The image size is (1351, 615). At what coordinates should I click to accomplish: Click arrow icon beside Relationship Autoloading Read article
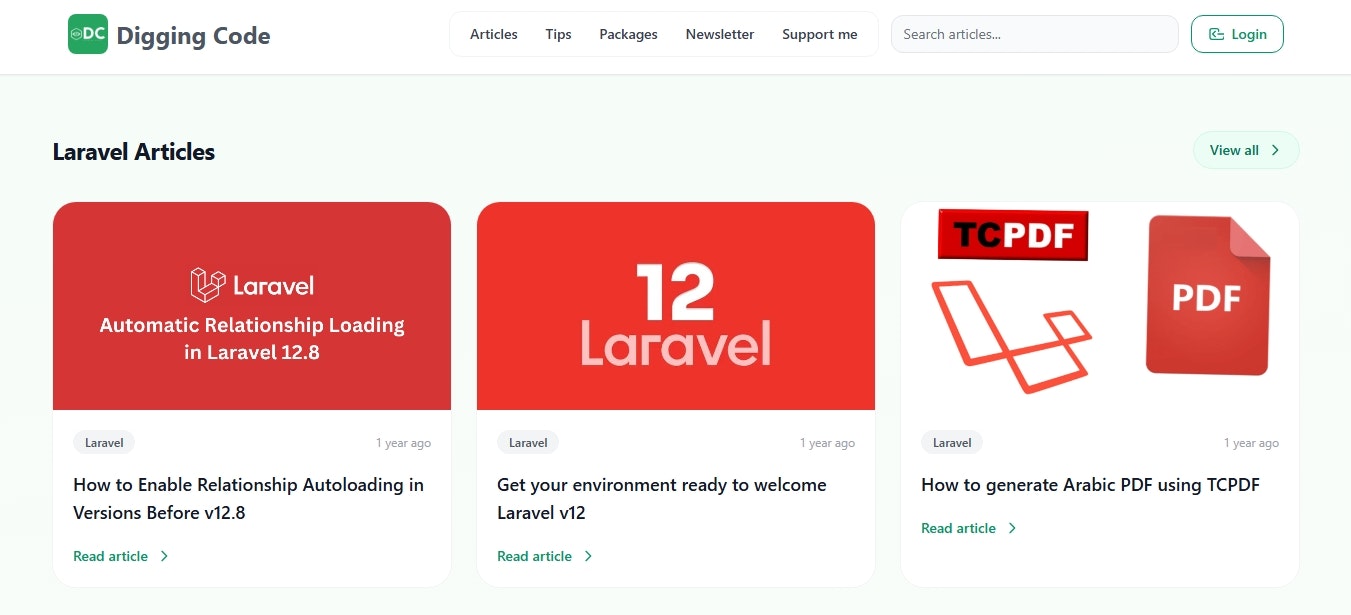(164, 556)
